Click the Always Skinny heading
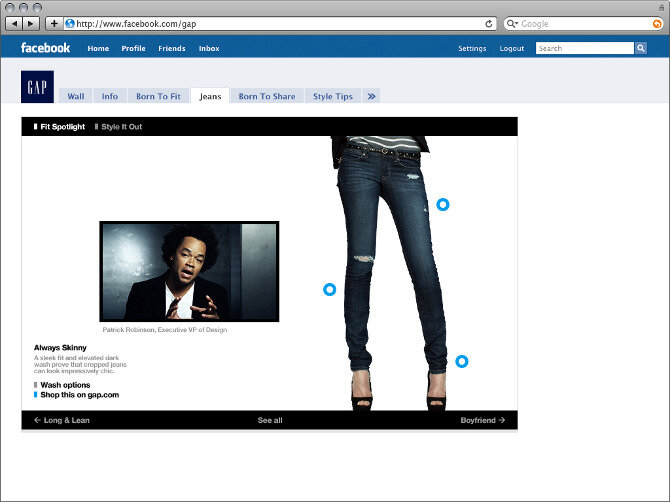670x502 pixels. (x=60, y=347)
